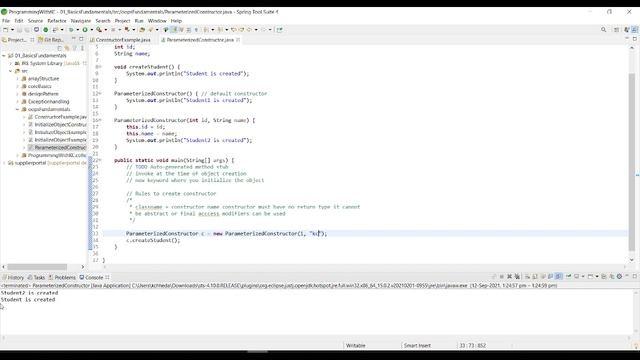
Task: Click the Project Explorer horizontal scrollbar
Action: coord(37,267)
